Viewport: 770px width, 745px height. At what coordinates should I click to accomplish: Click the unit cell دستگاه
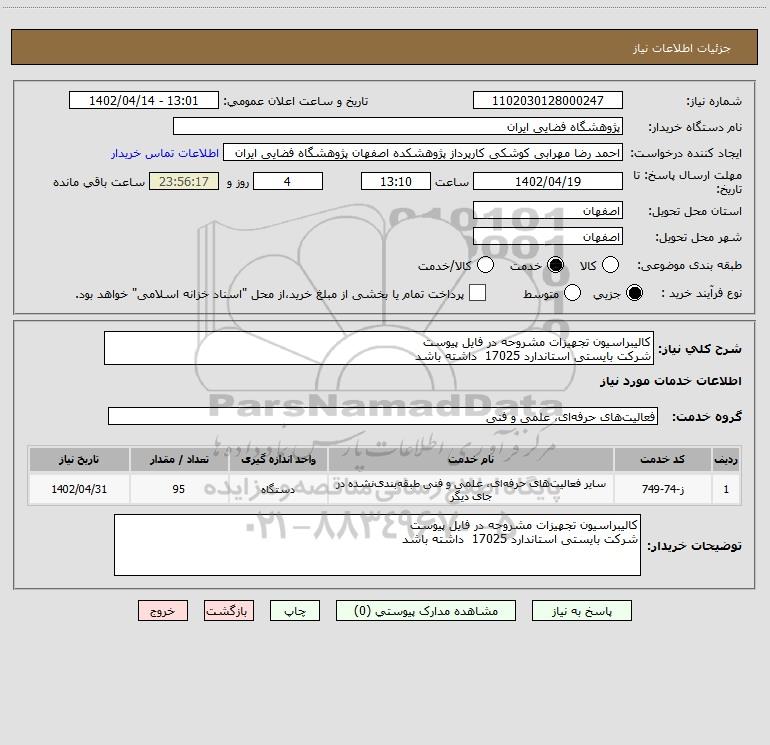point(278,489)
